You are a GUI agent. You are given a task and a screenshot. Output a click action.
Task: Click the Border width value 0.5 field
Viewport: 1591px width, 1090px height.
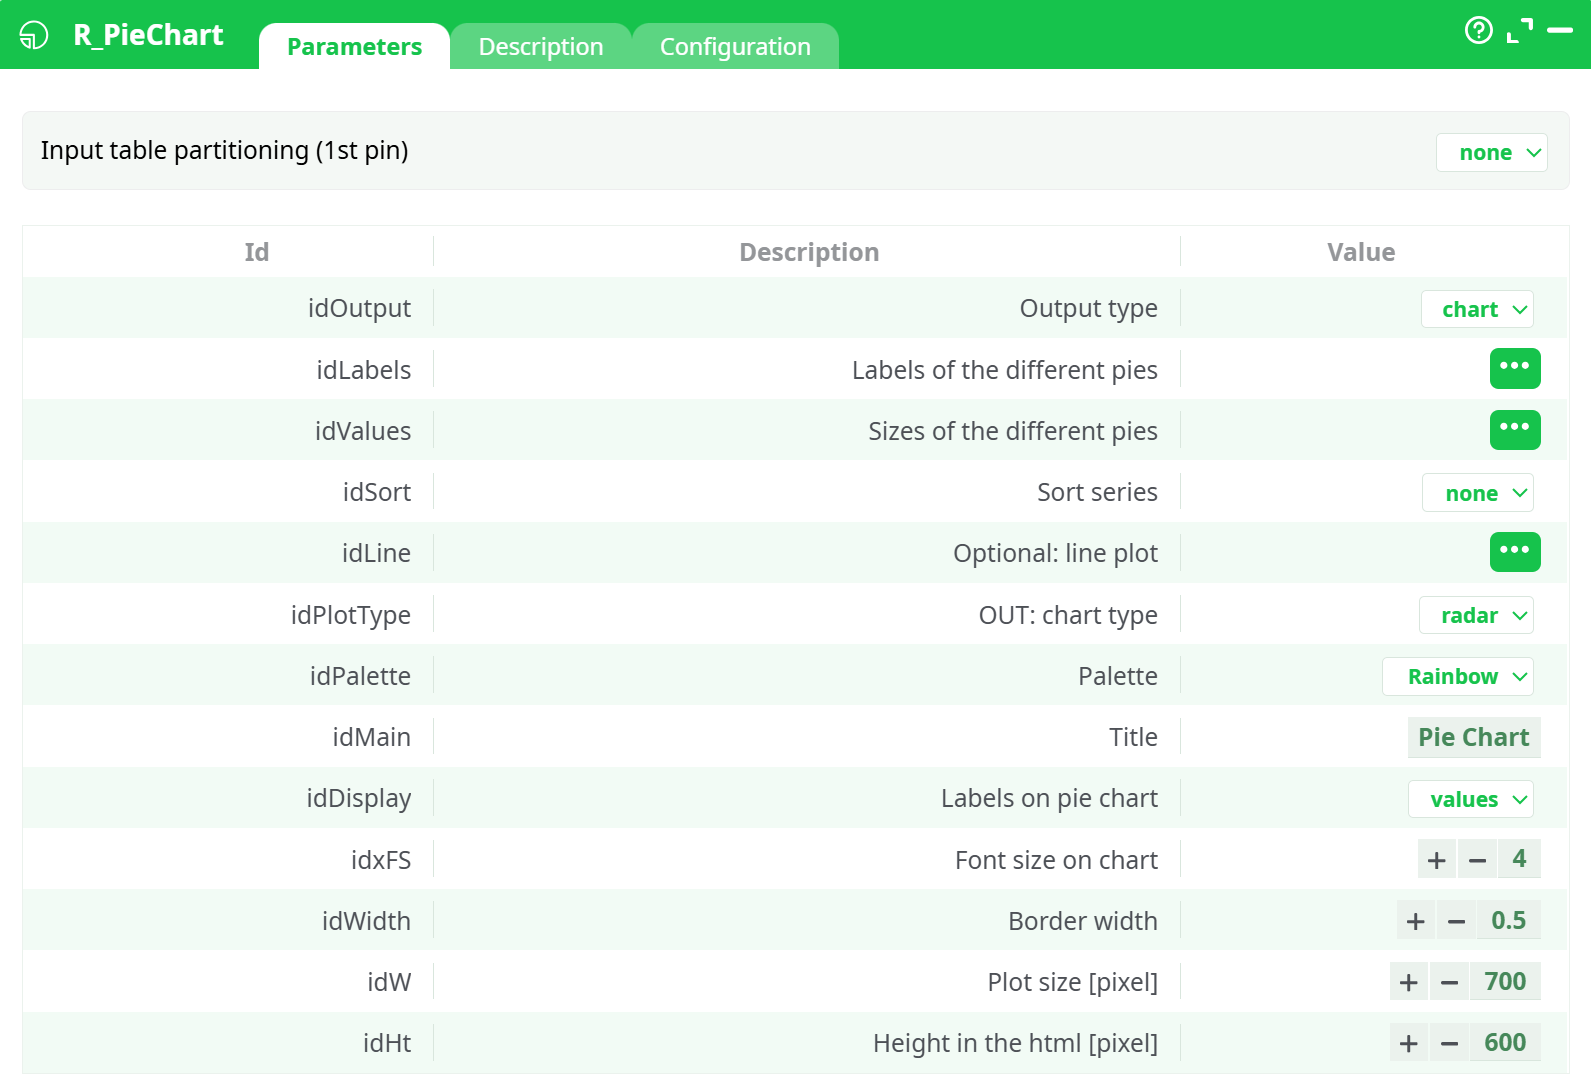tap(1508, 920)
